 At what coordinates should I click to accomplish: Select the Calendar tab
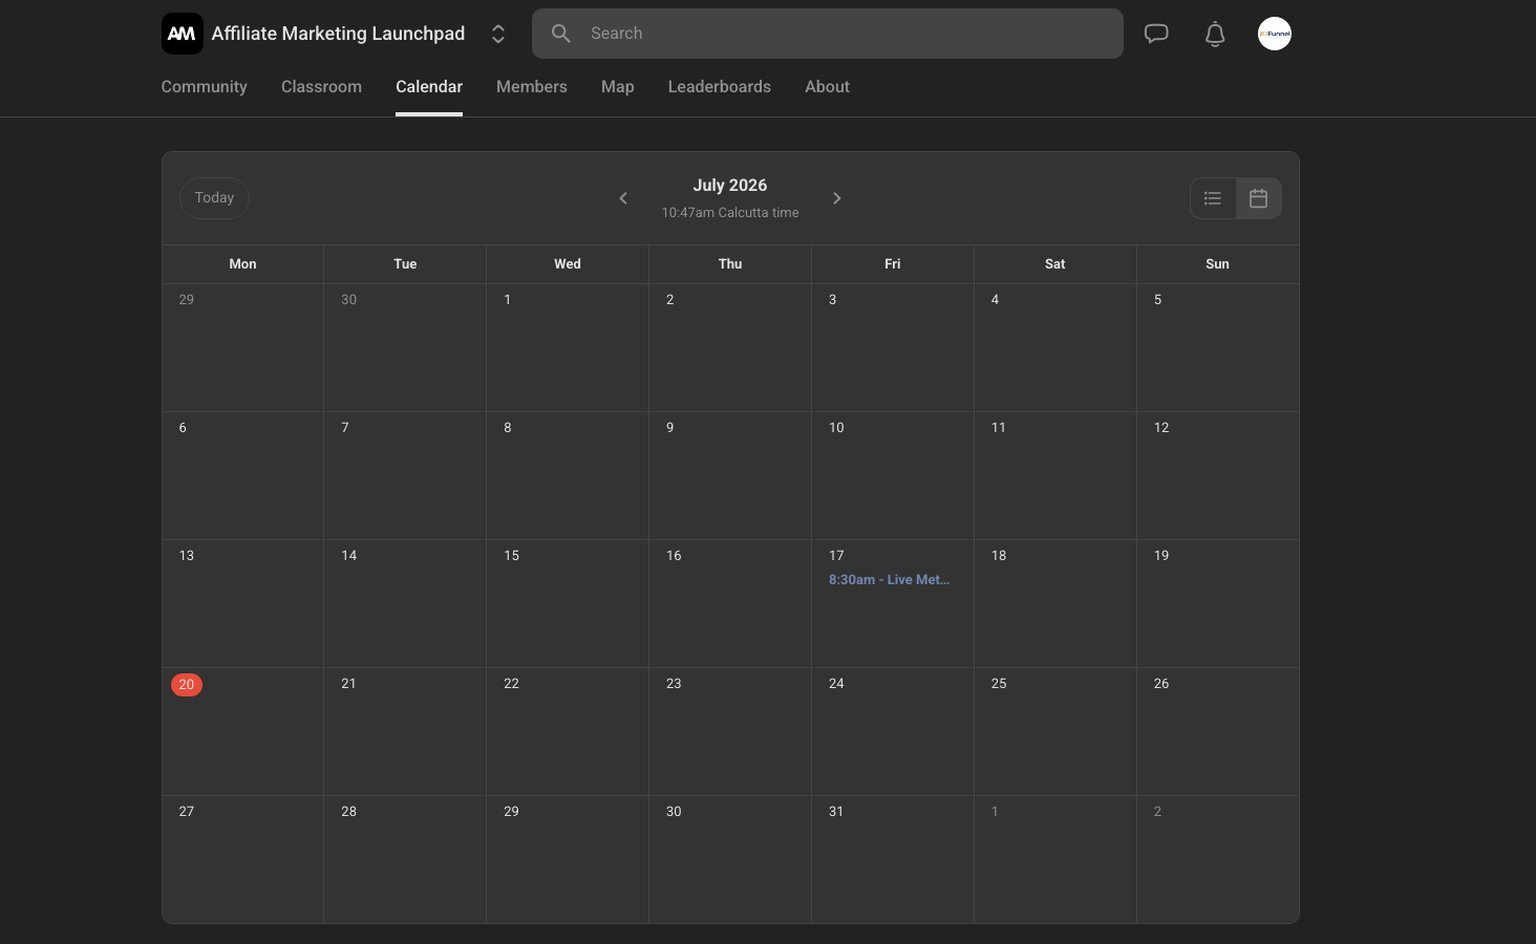click(x=429, y=87)
